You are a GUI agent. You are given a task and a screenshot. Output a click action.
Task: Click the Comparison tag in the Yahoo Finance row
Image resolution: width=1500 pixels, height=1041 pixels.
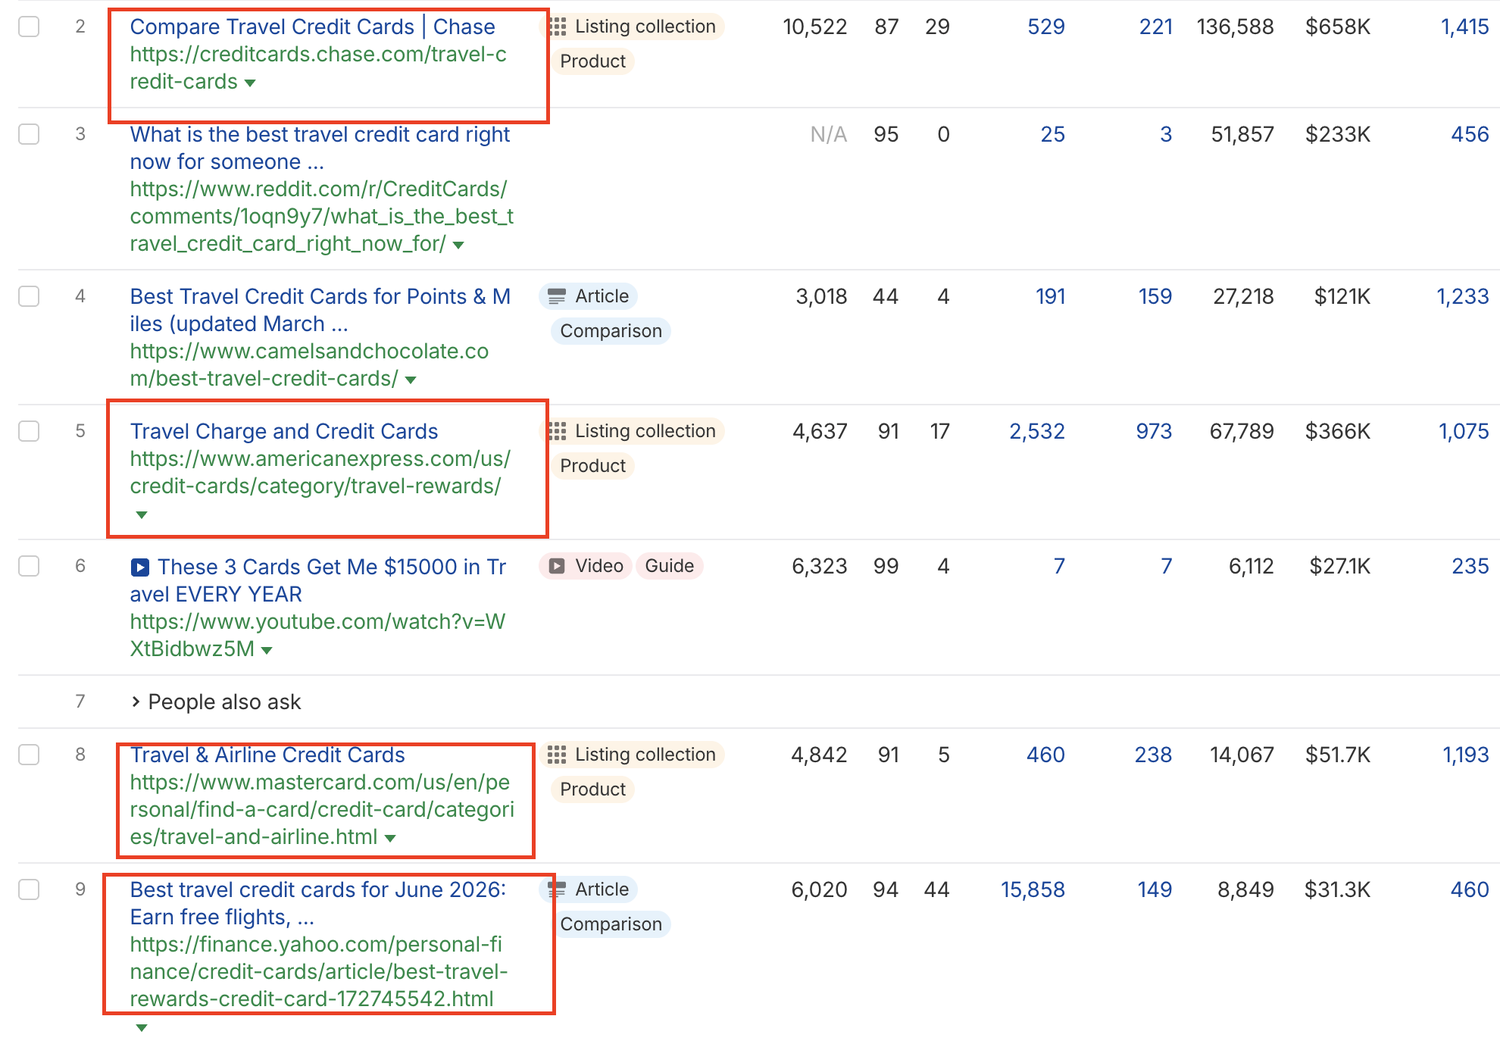coord(611,924)
